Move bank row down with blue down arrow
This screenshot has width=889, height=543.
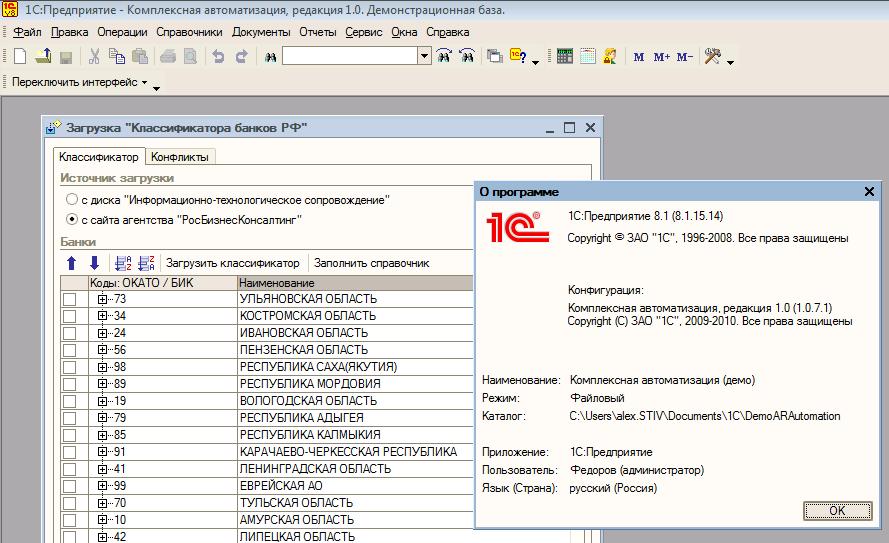tap(95, 263)
